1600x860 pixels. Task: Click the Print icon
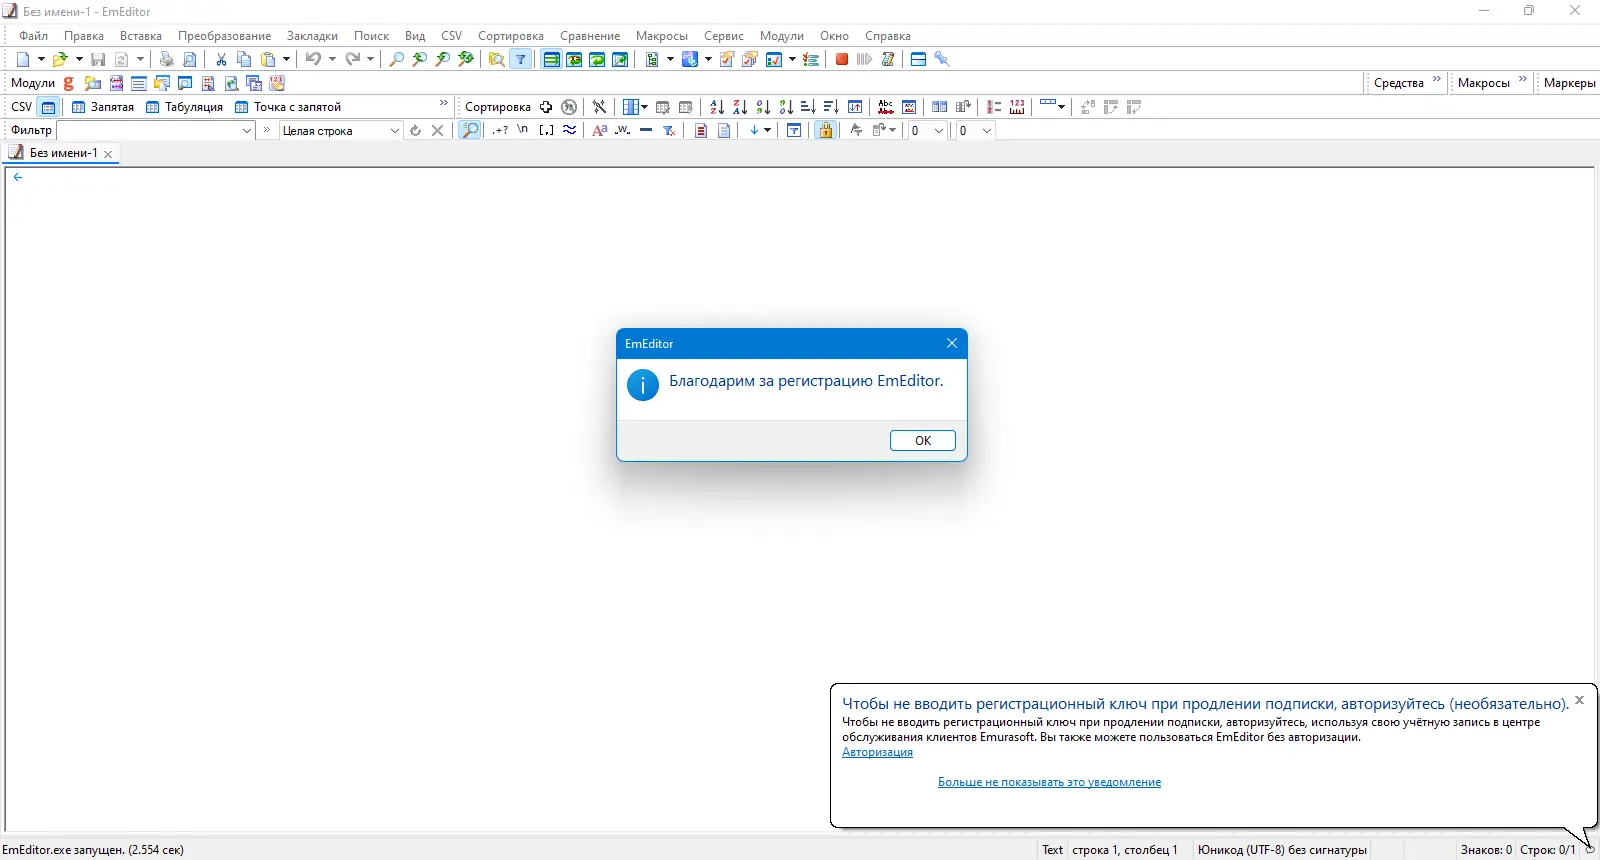pos(167,59)
